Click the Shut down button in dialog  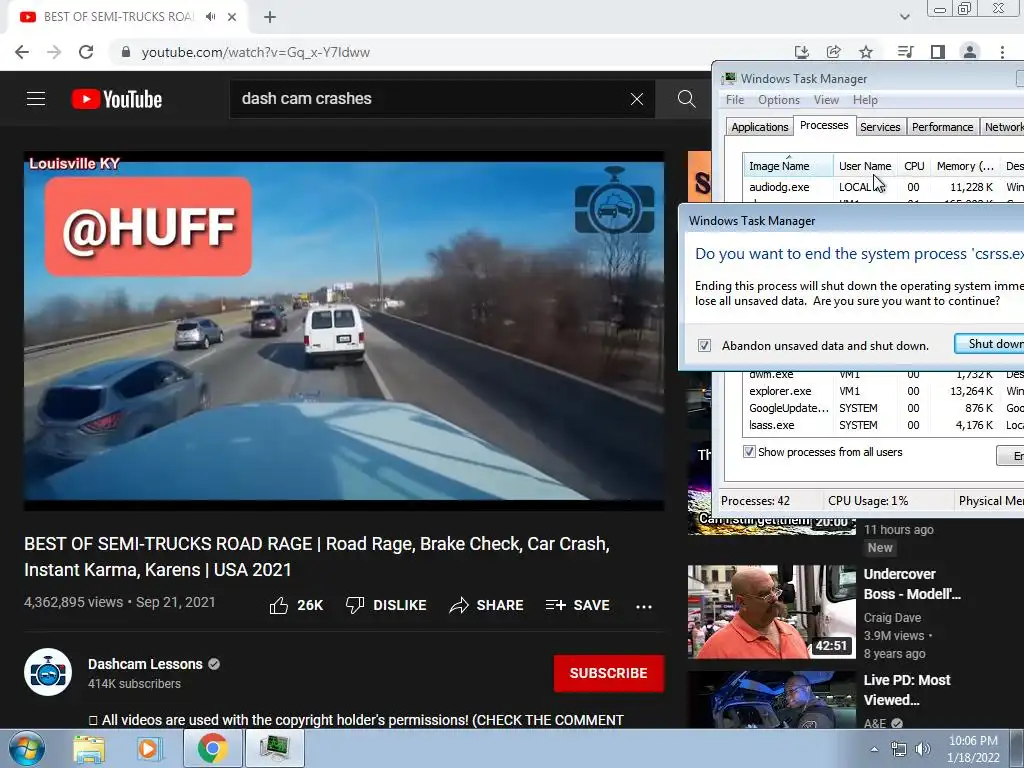pos(989,344)
